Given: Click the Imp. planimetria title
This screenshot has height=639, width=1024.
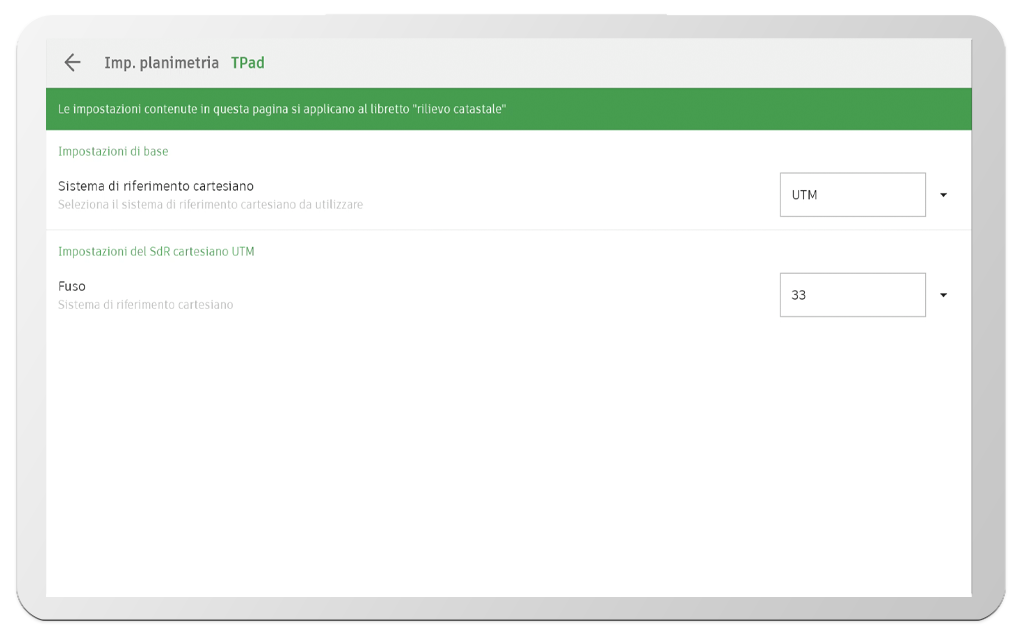Looking at the screenshot, I should 162,62.
